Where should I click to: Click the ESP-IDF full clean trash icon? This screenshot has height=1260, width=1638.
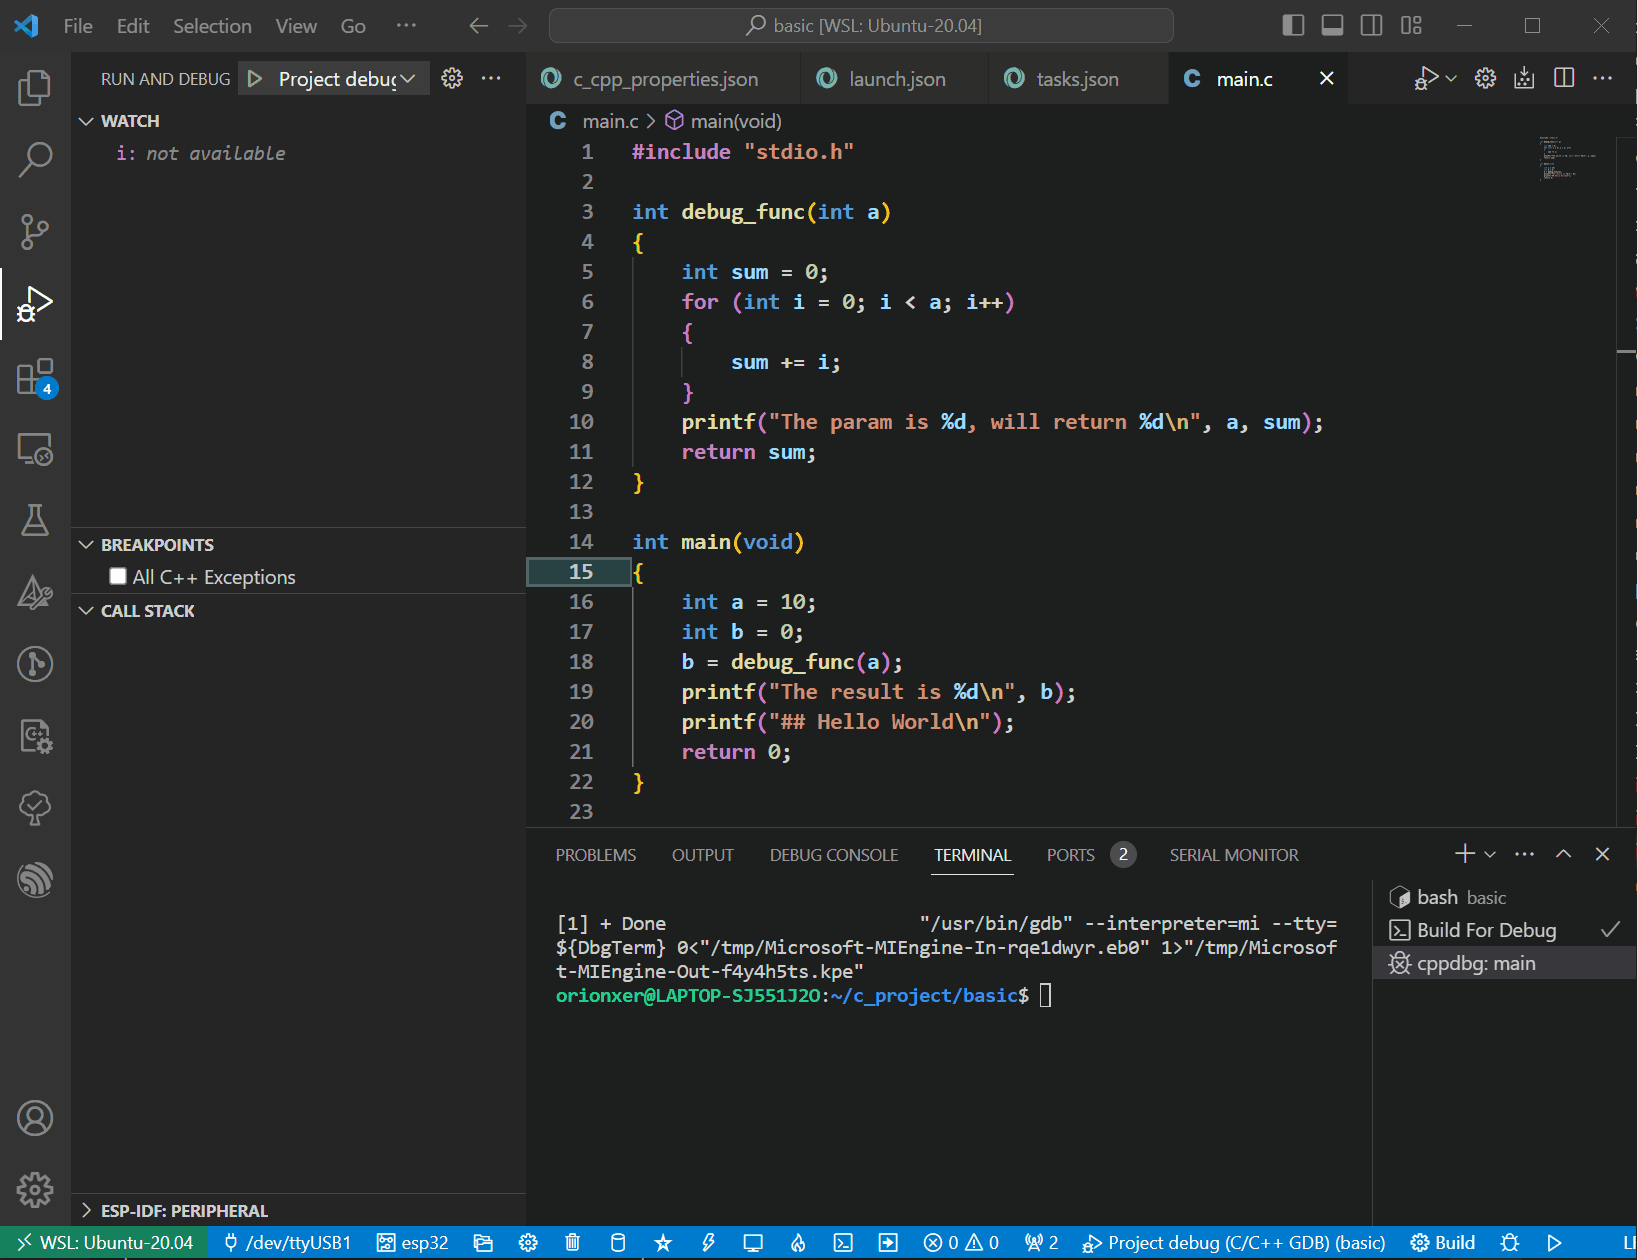572,1243
